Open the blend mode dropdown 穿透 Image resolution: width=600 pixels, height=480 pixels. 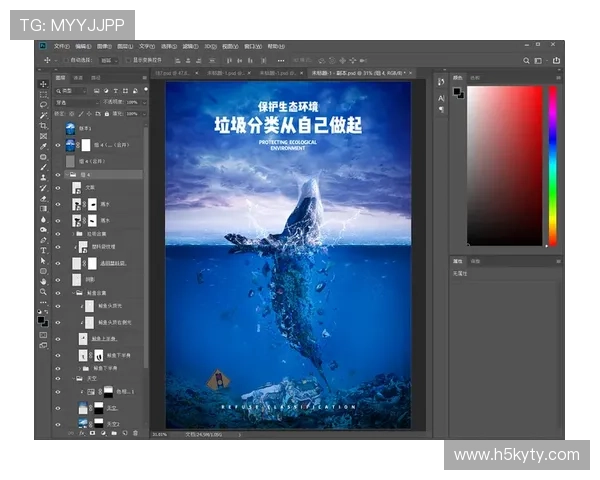tap(77, 103)
